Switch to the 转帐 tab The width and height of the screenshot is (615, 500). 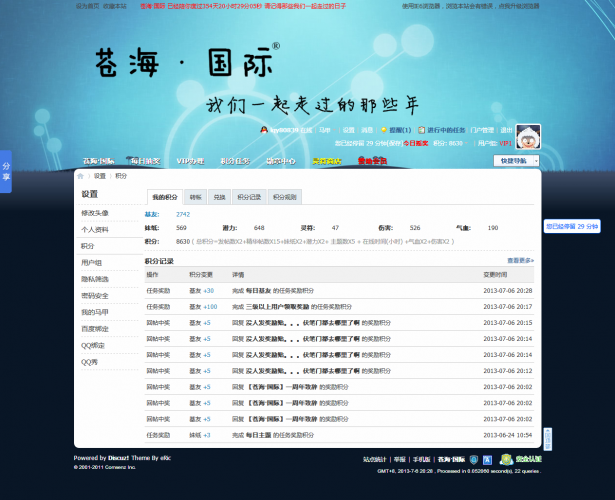tap(195, 198)
